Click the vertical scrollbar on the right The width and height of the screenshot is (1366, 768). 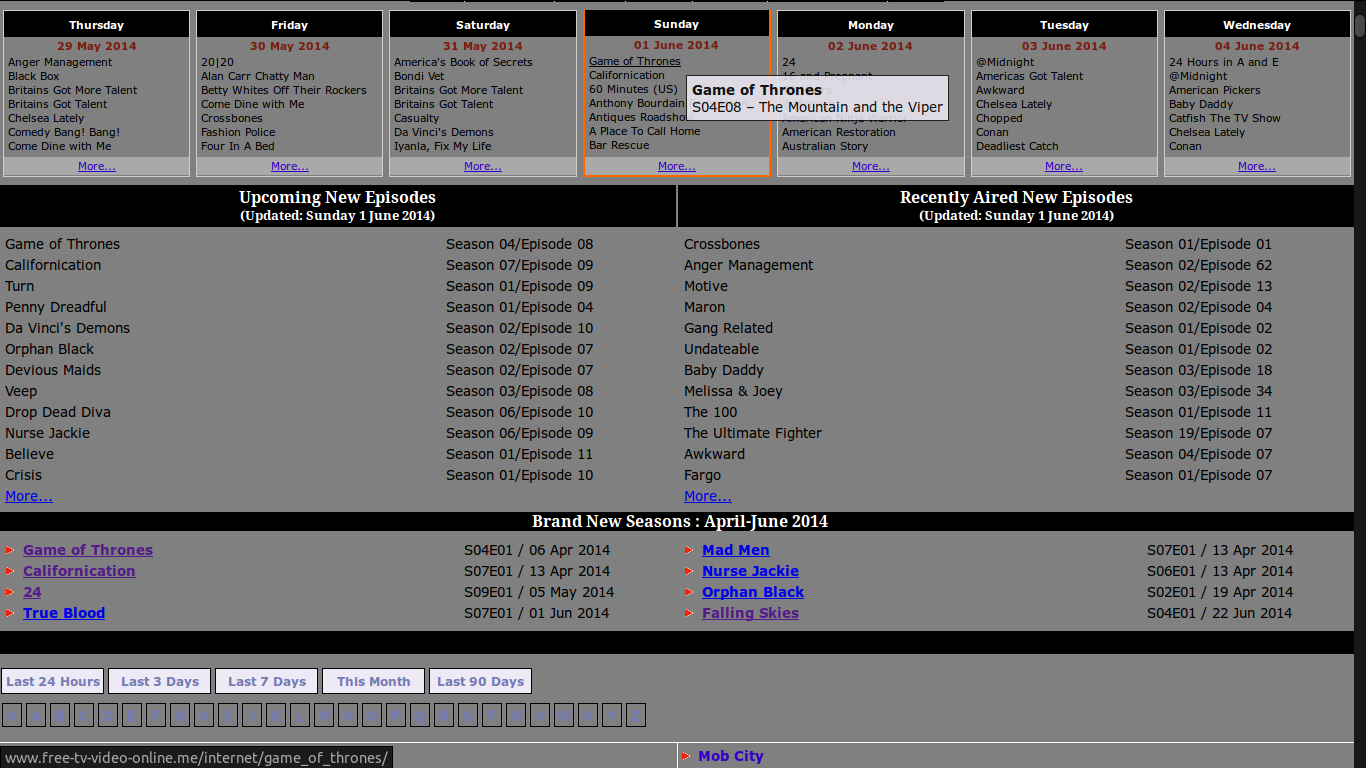(1359, 300)
